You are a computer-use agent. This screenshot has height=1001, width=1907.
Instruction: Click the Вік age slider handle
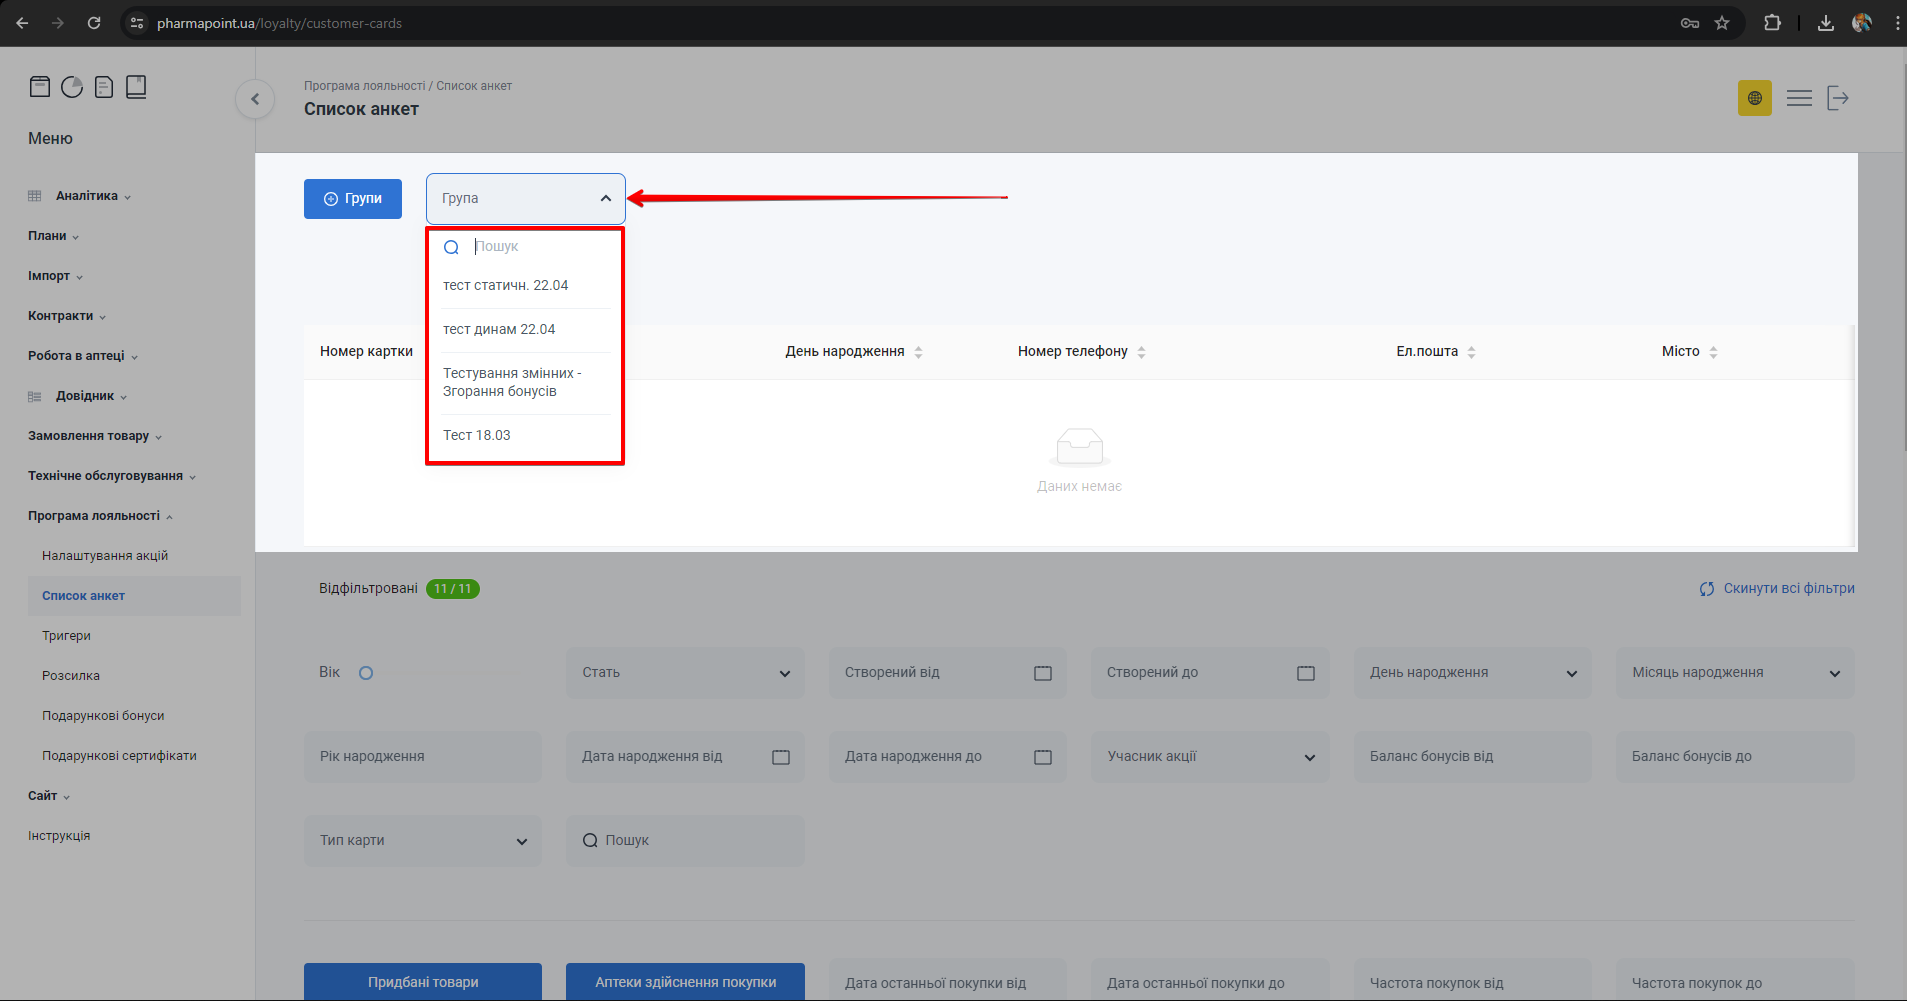366,673
